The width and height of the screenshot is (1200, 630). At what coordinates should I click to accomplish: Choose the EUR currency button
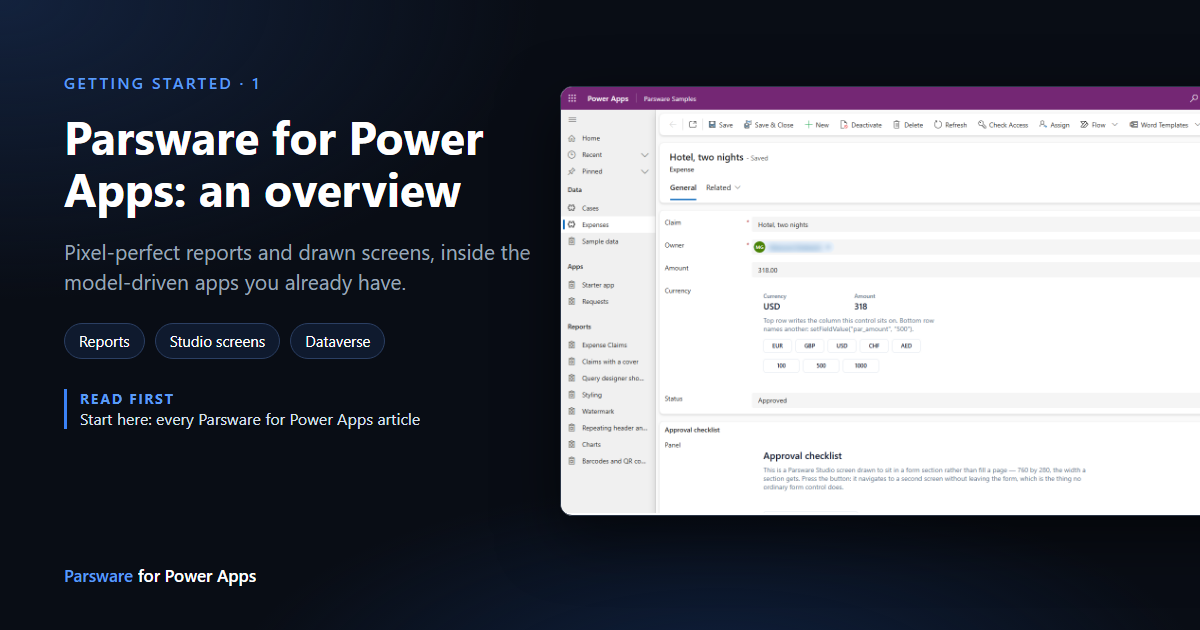[777, 346]
